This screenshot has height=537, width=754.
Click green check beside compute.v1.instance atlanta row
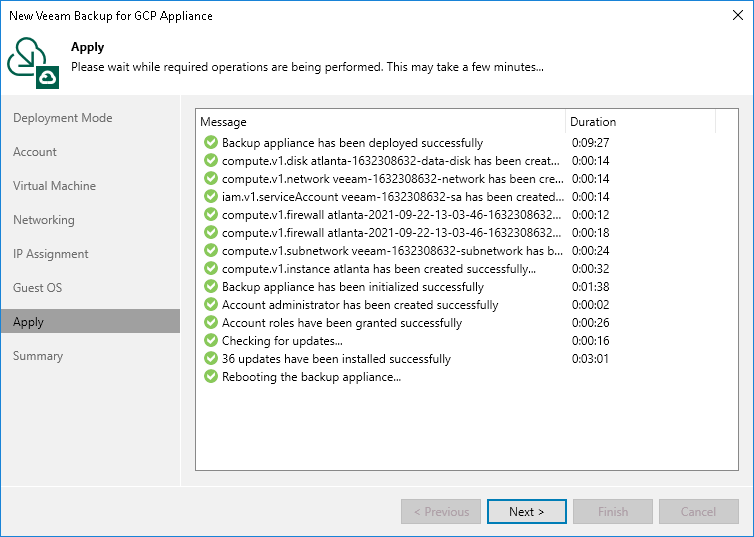point(211,268)
